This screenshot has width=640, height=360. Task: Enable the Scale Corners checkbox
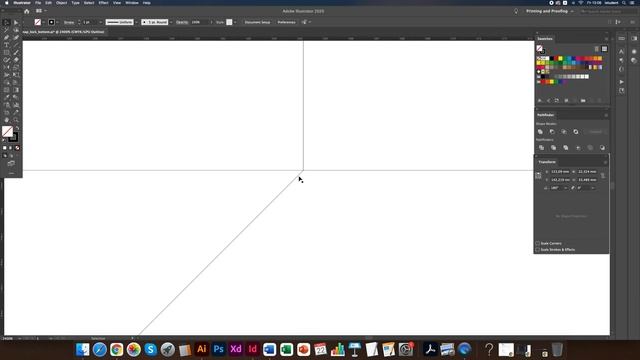coord(538,243)
